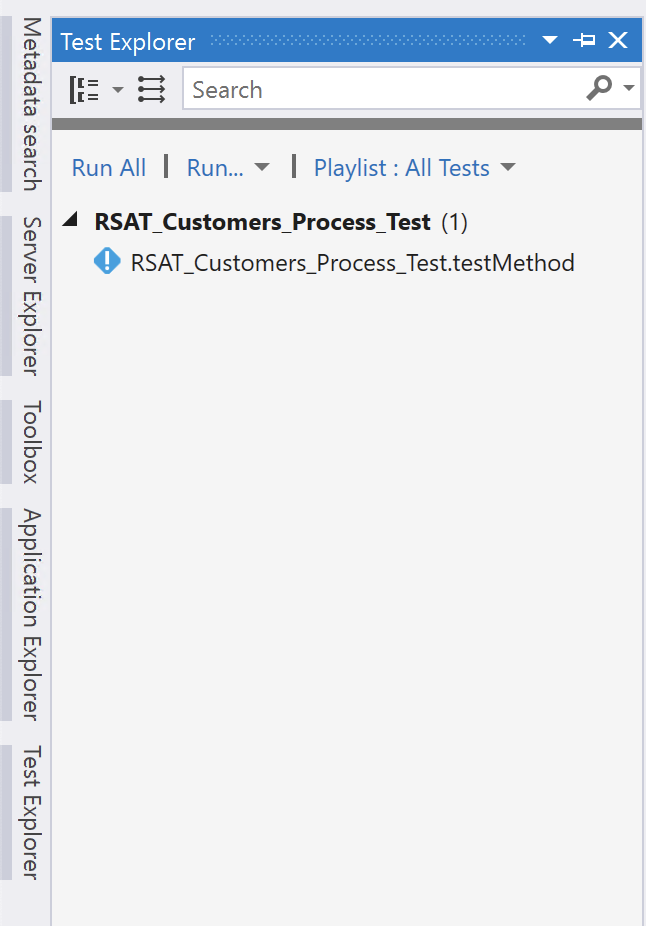Select the RSAT_Customers_Process_Test group header
This screenshot has width=646, height=926.
click(x=281, y=222)
